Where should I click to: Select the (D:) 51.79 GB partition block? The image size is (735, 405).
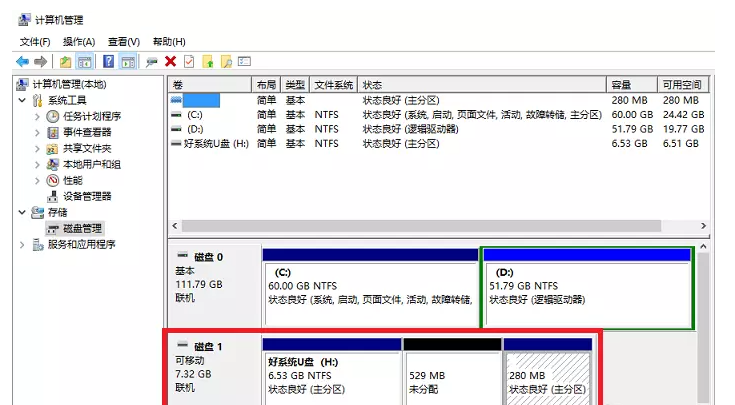tap(587, 288)
